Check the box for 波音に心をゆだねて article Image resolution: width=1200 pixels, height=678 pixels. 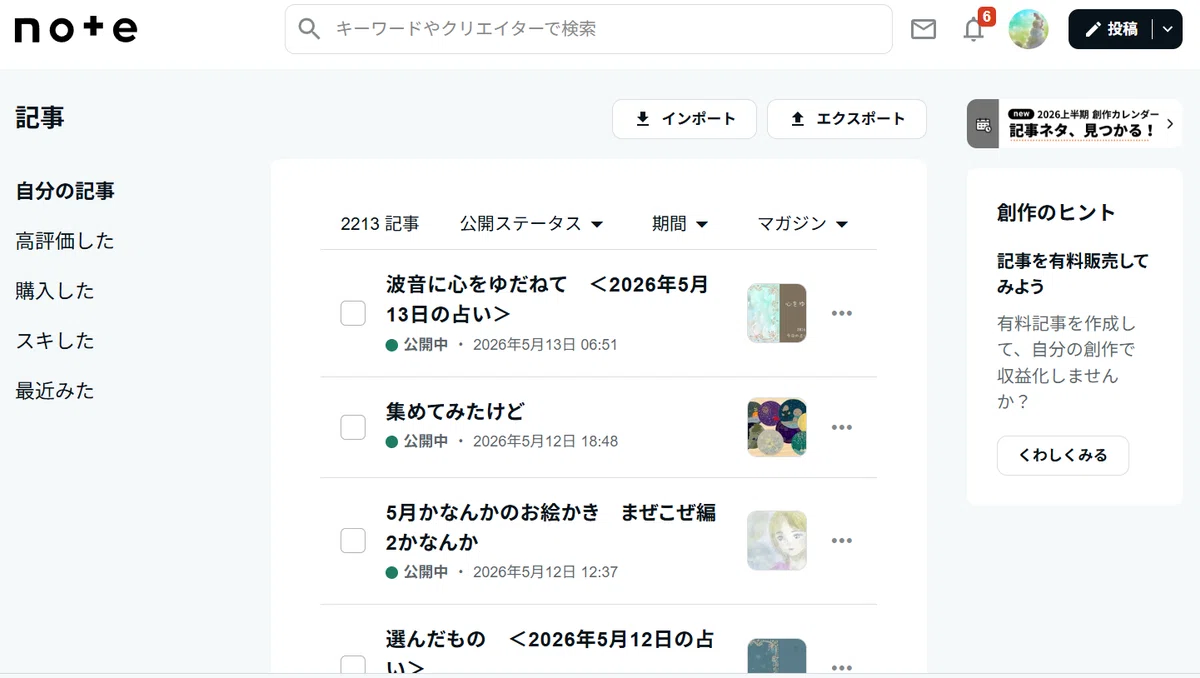353,313
